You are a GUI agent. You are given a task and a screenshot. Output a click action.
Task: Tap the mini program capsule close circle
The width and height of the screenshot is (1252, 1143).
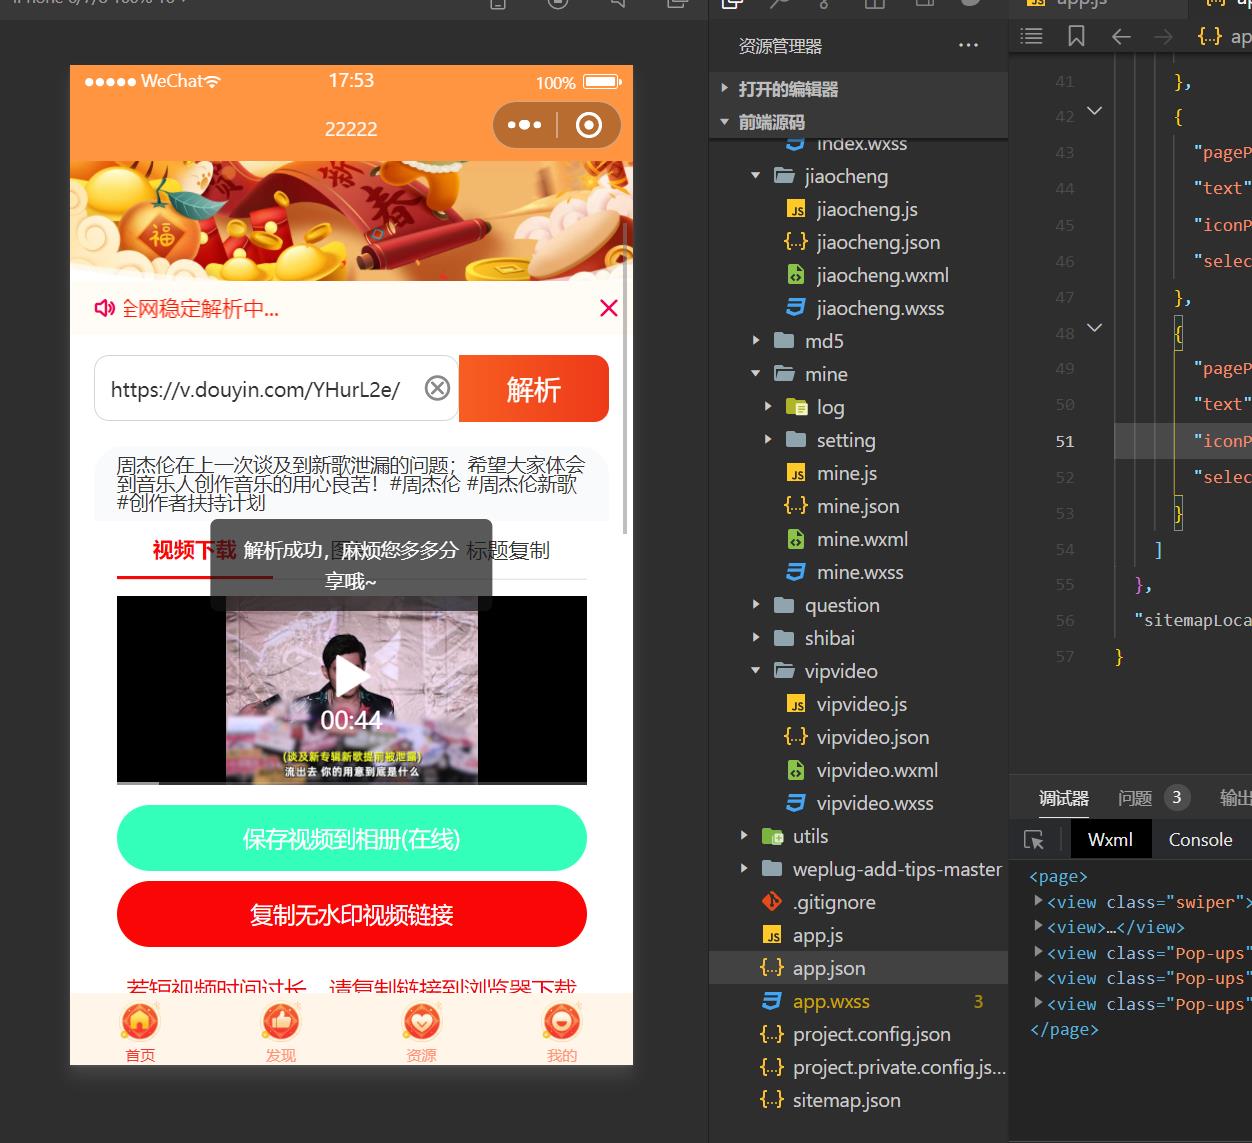[x=589, y=125]
